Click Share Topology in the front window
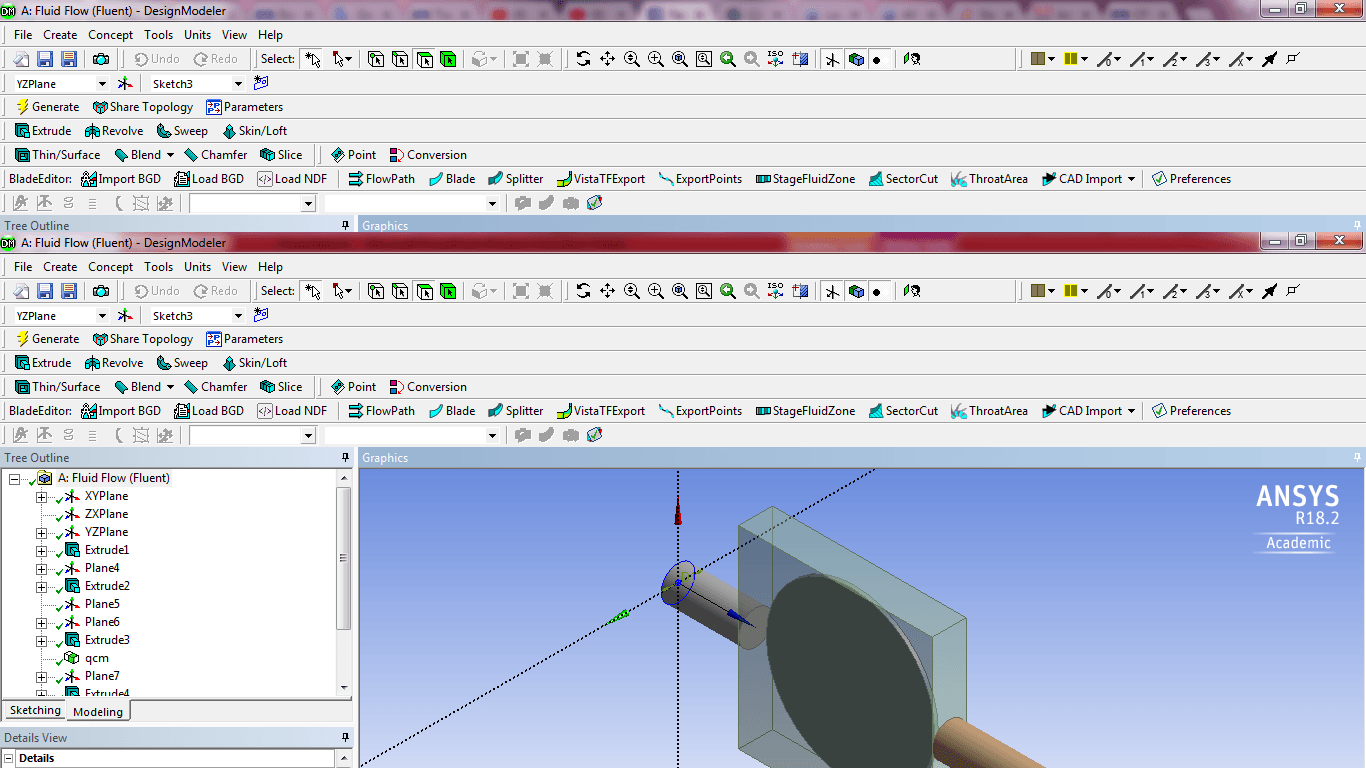This screenshot has height=768, width=1366. tap(143, 339)
